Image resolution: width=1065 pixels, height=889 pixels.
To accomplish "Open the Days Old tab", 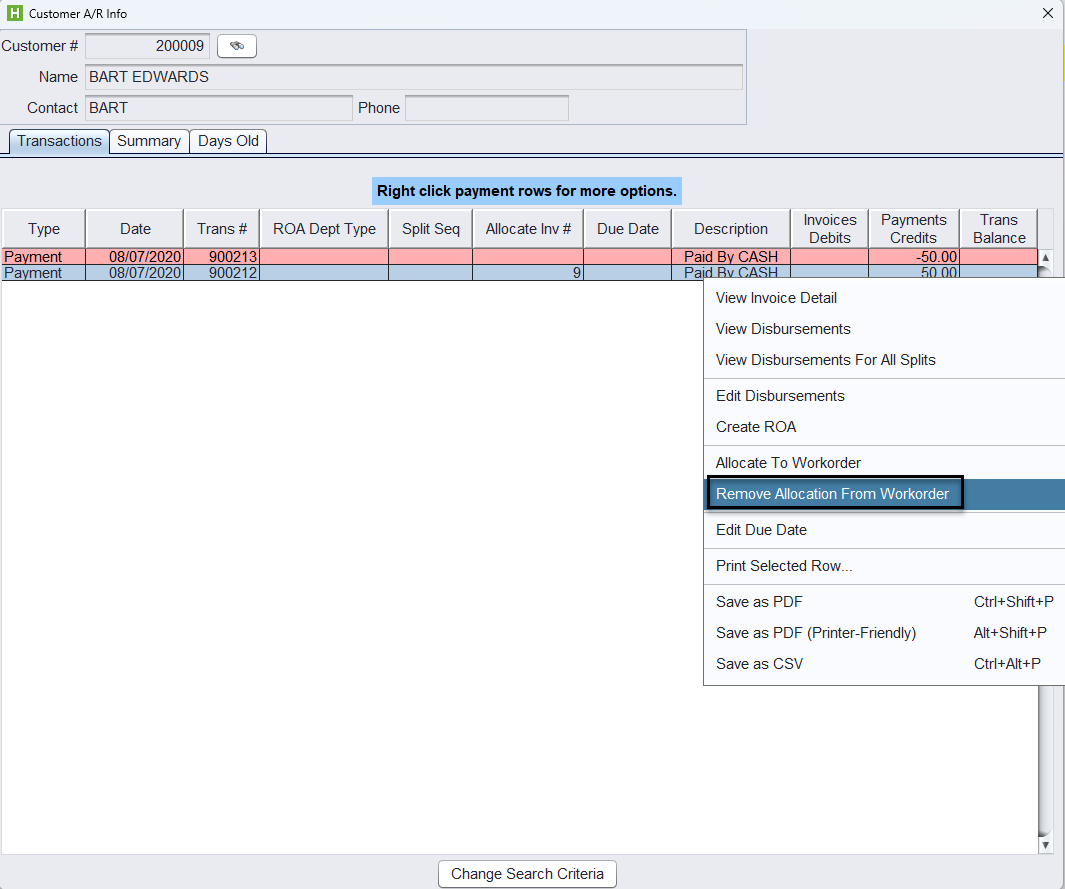I will [228, 141].
